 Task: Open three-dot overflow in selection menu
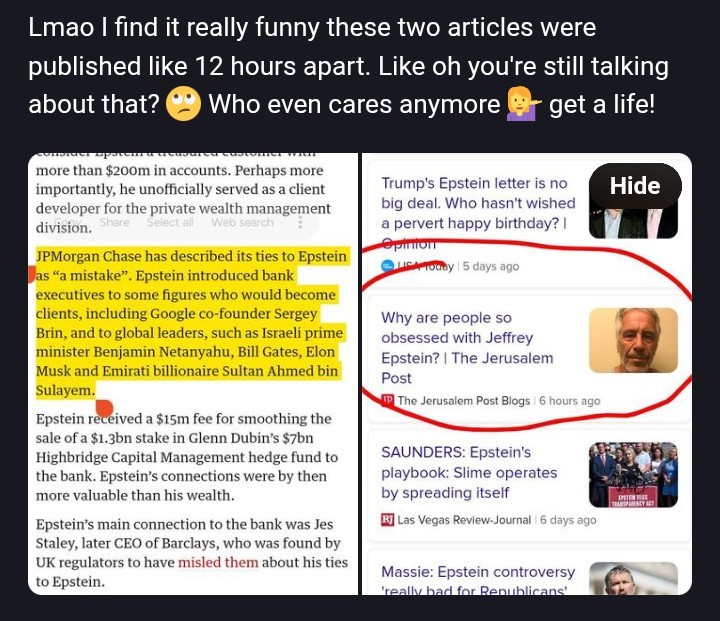pyautogui.click(x=300, y=223)
